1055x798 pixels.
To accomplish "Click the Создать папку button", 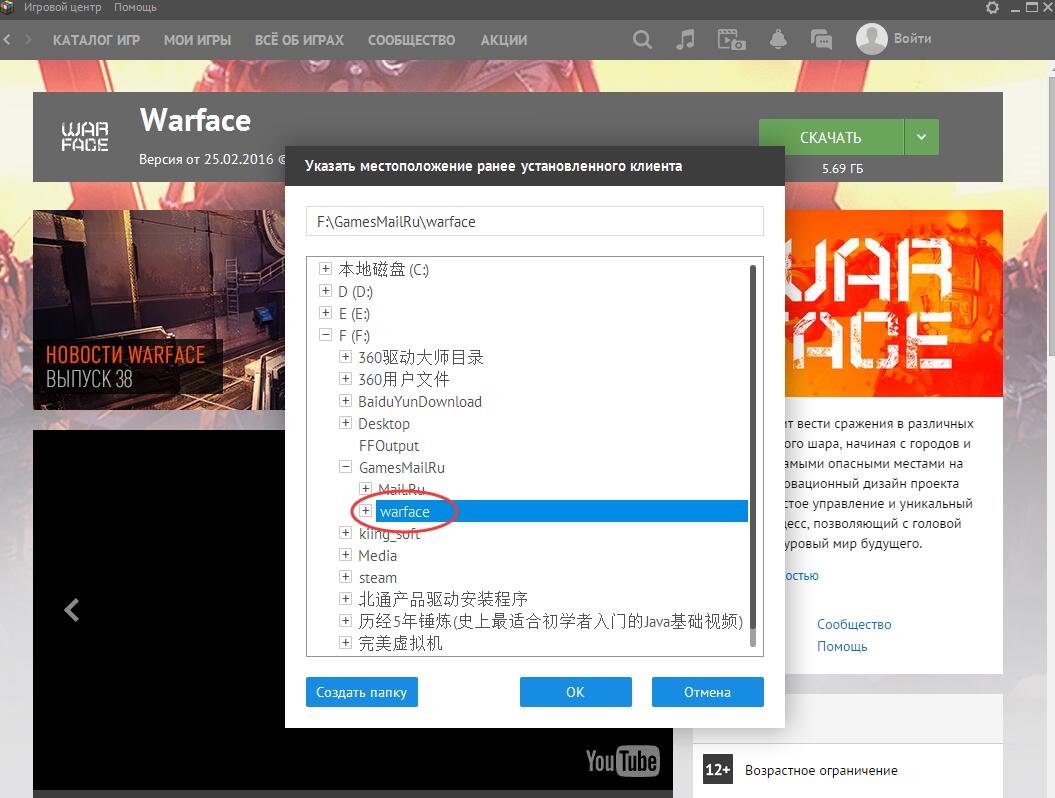I will (x=362, y=692).
